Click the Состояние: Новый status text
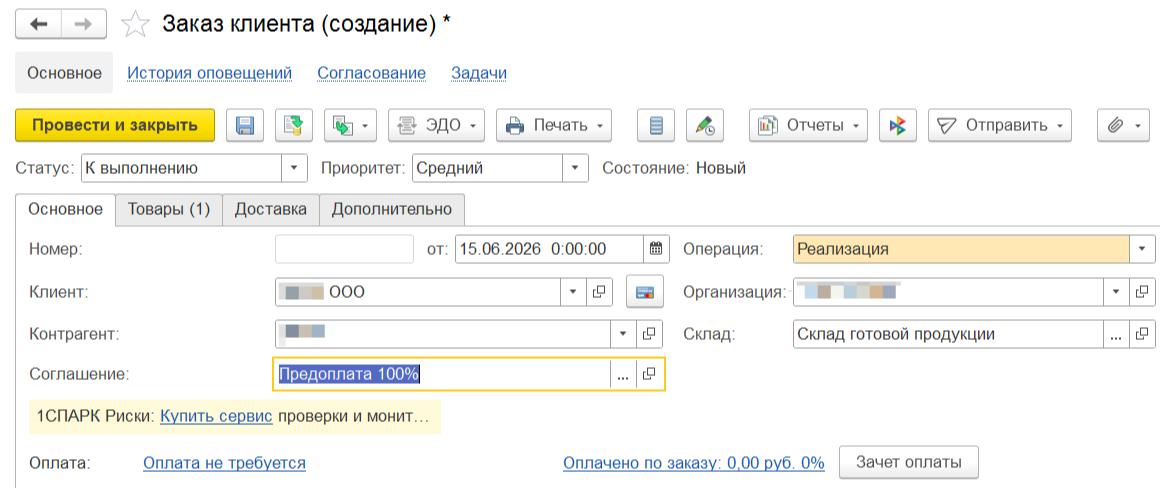The image size is (1160, 488). [674, 168]
